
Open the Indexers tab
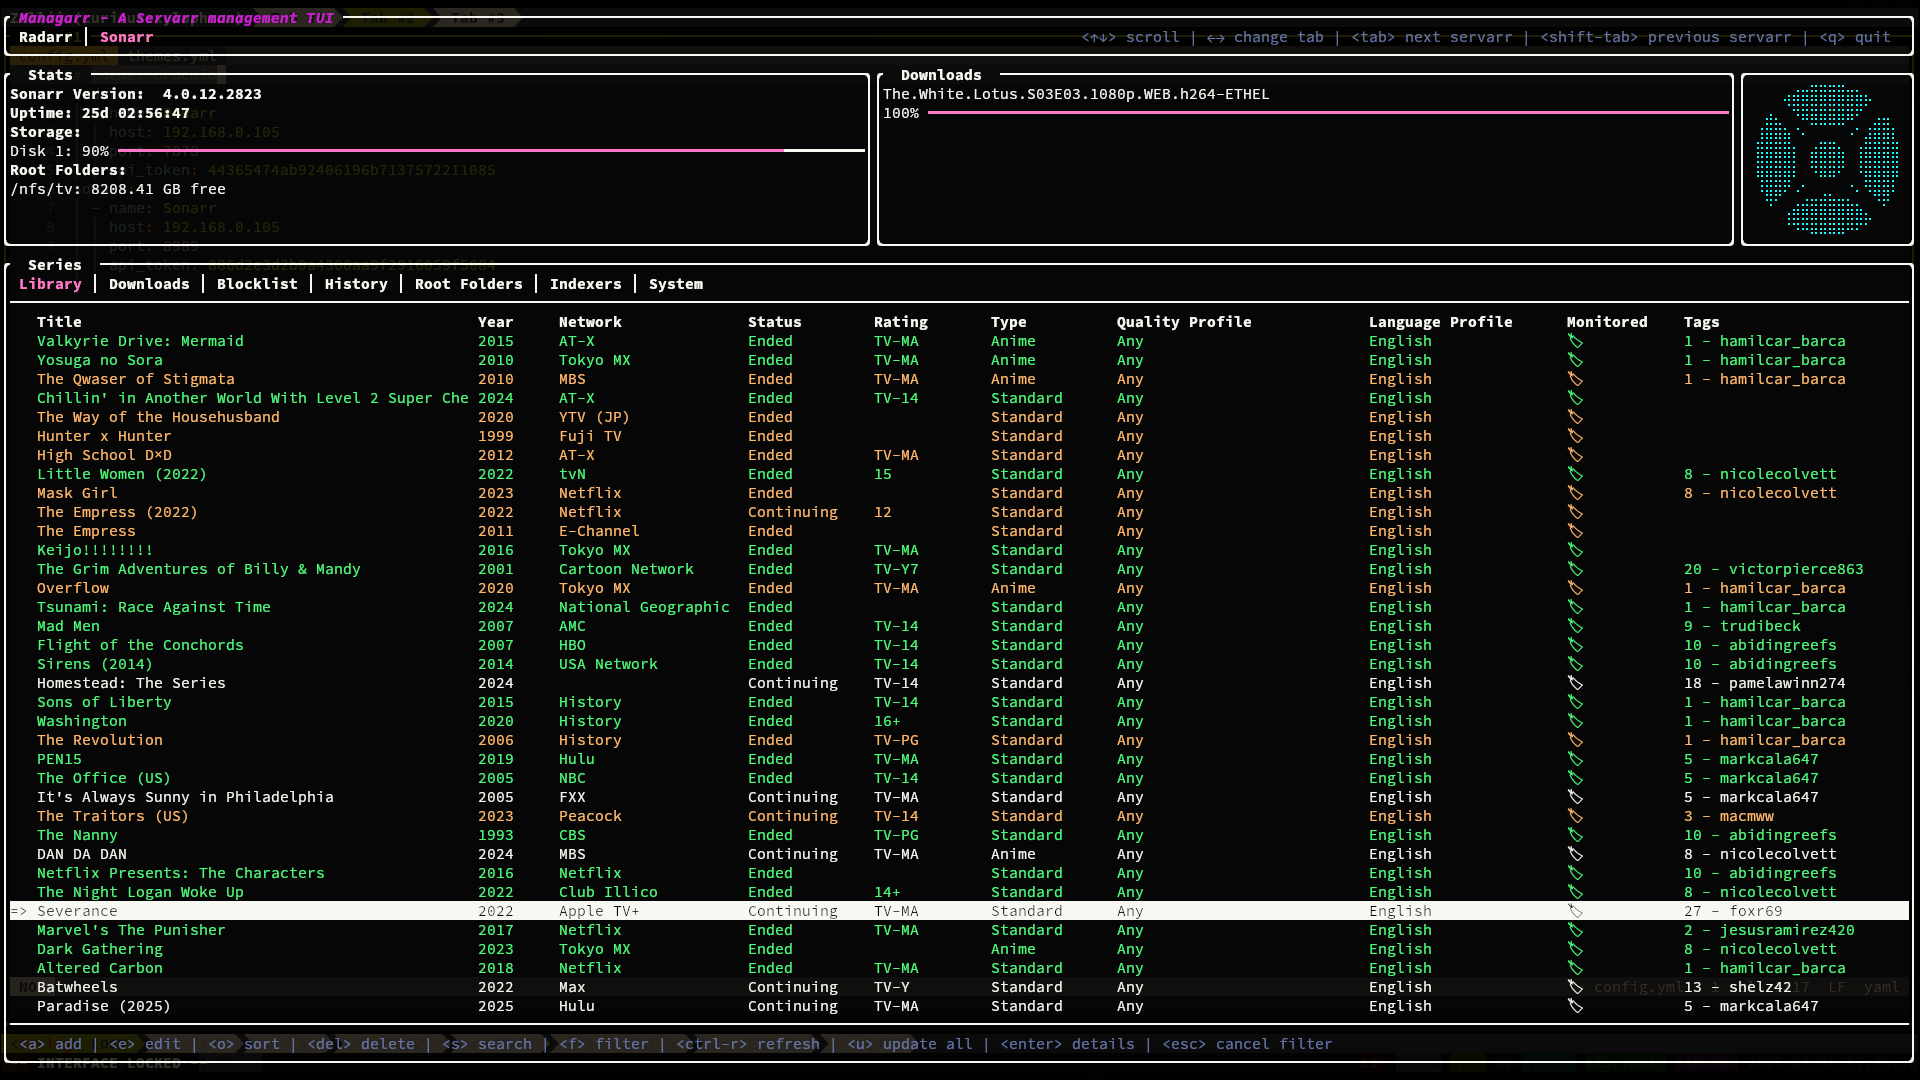coord(585,284)
